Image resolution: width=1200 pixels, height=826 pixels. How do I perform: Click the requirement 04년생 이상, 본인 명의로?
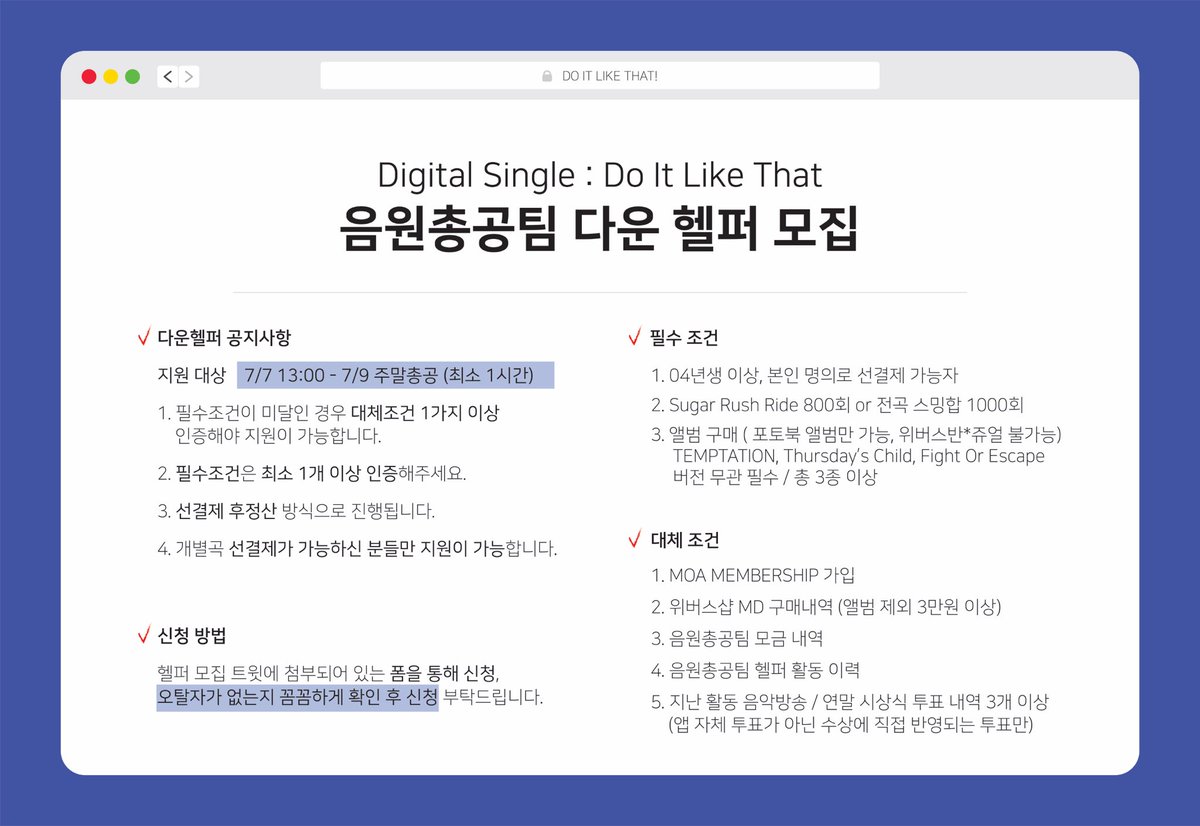click(805, 376)
